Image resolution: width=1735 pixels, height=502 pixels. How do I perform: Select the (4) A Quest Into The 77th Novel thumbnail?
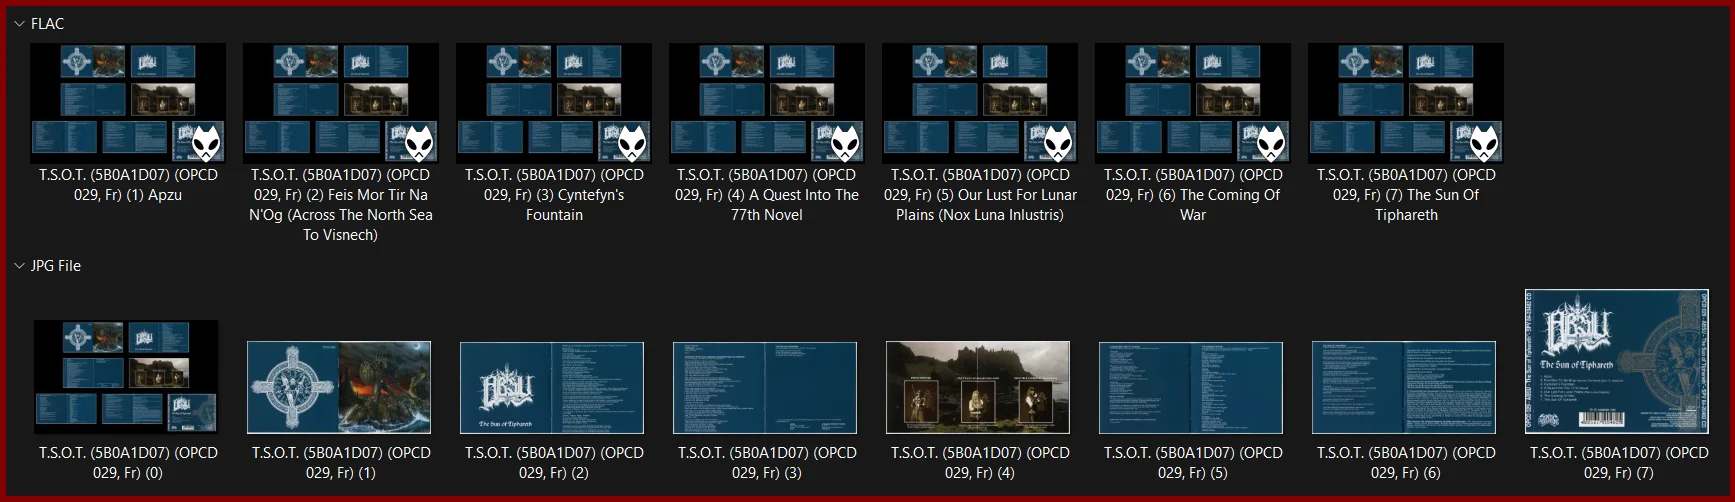coord(767,103)
